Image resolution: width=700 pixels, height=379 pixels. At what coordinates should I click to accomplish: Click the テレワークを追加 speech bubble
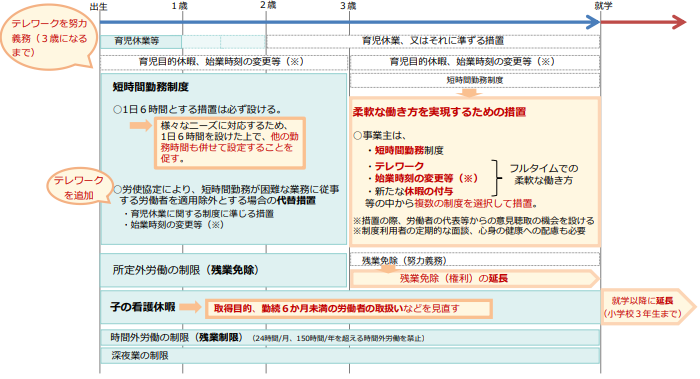coord(79,187)
